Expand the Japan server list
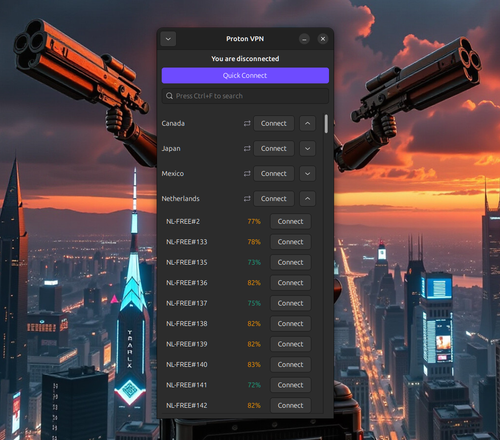The width and height of the screenshot is (500, 440). pos(307,149)
